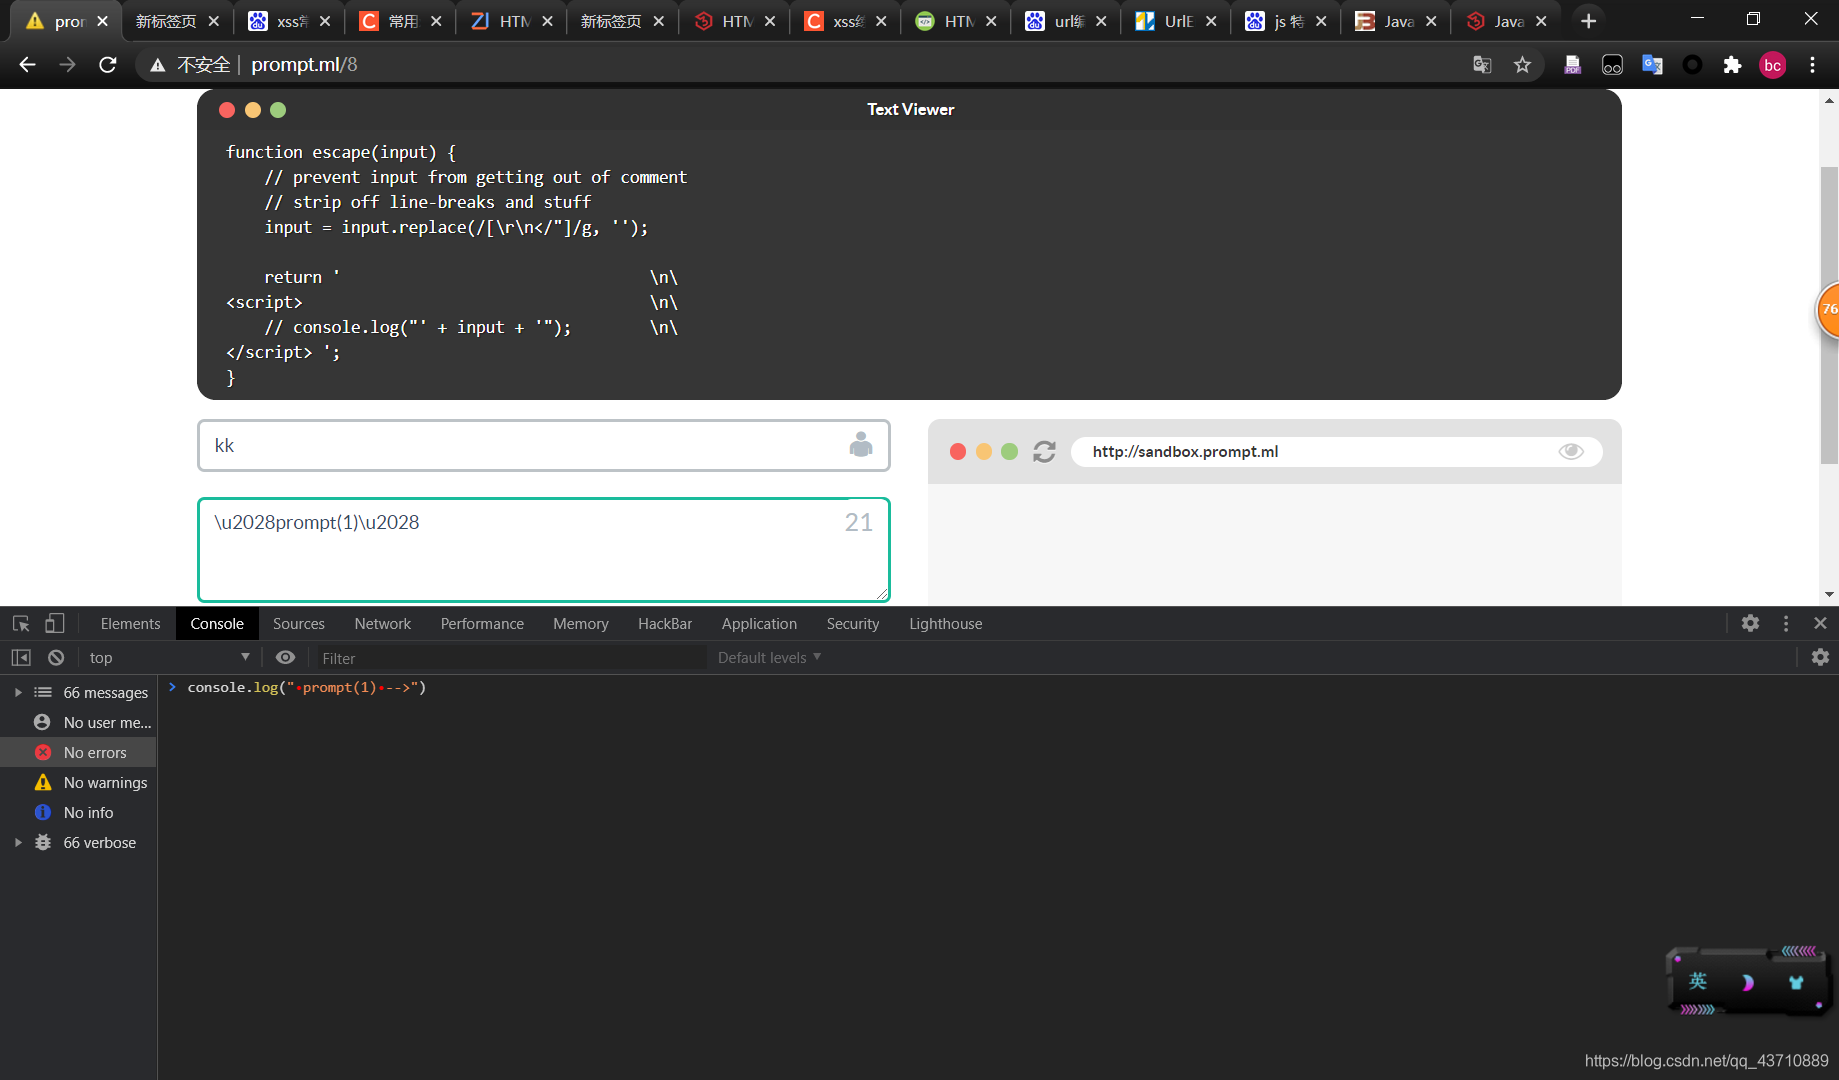Click the payload textarea with prompt(1)
Image resolution: width=1839 pixels, height=1080 pixels.
(544, 550)
